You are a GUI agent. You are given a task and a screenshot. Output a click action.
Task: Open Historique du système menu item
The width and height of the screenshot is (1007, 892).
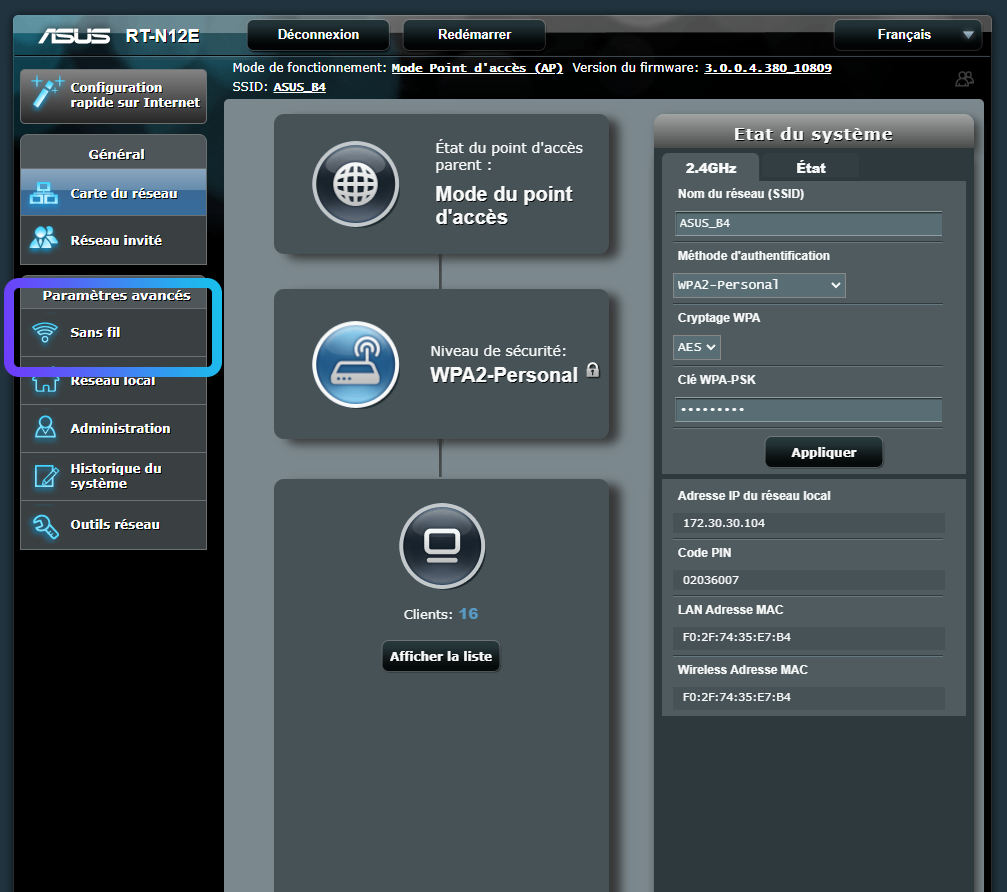(x=114, y=477)
